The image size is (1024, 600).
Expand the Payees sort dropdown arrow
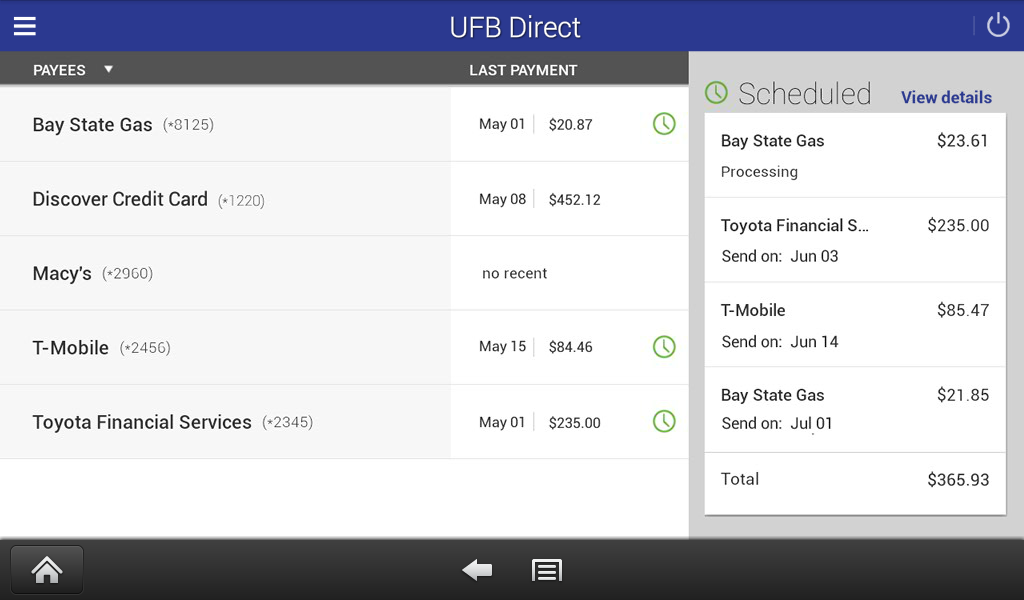108,70
